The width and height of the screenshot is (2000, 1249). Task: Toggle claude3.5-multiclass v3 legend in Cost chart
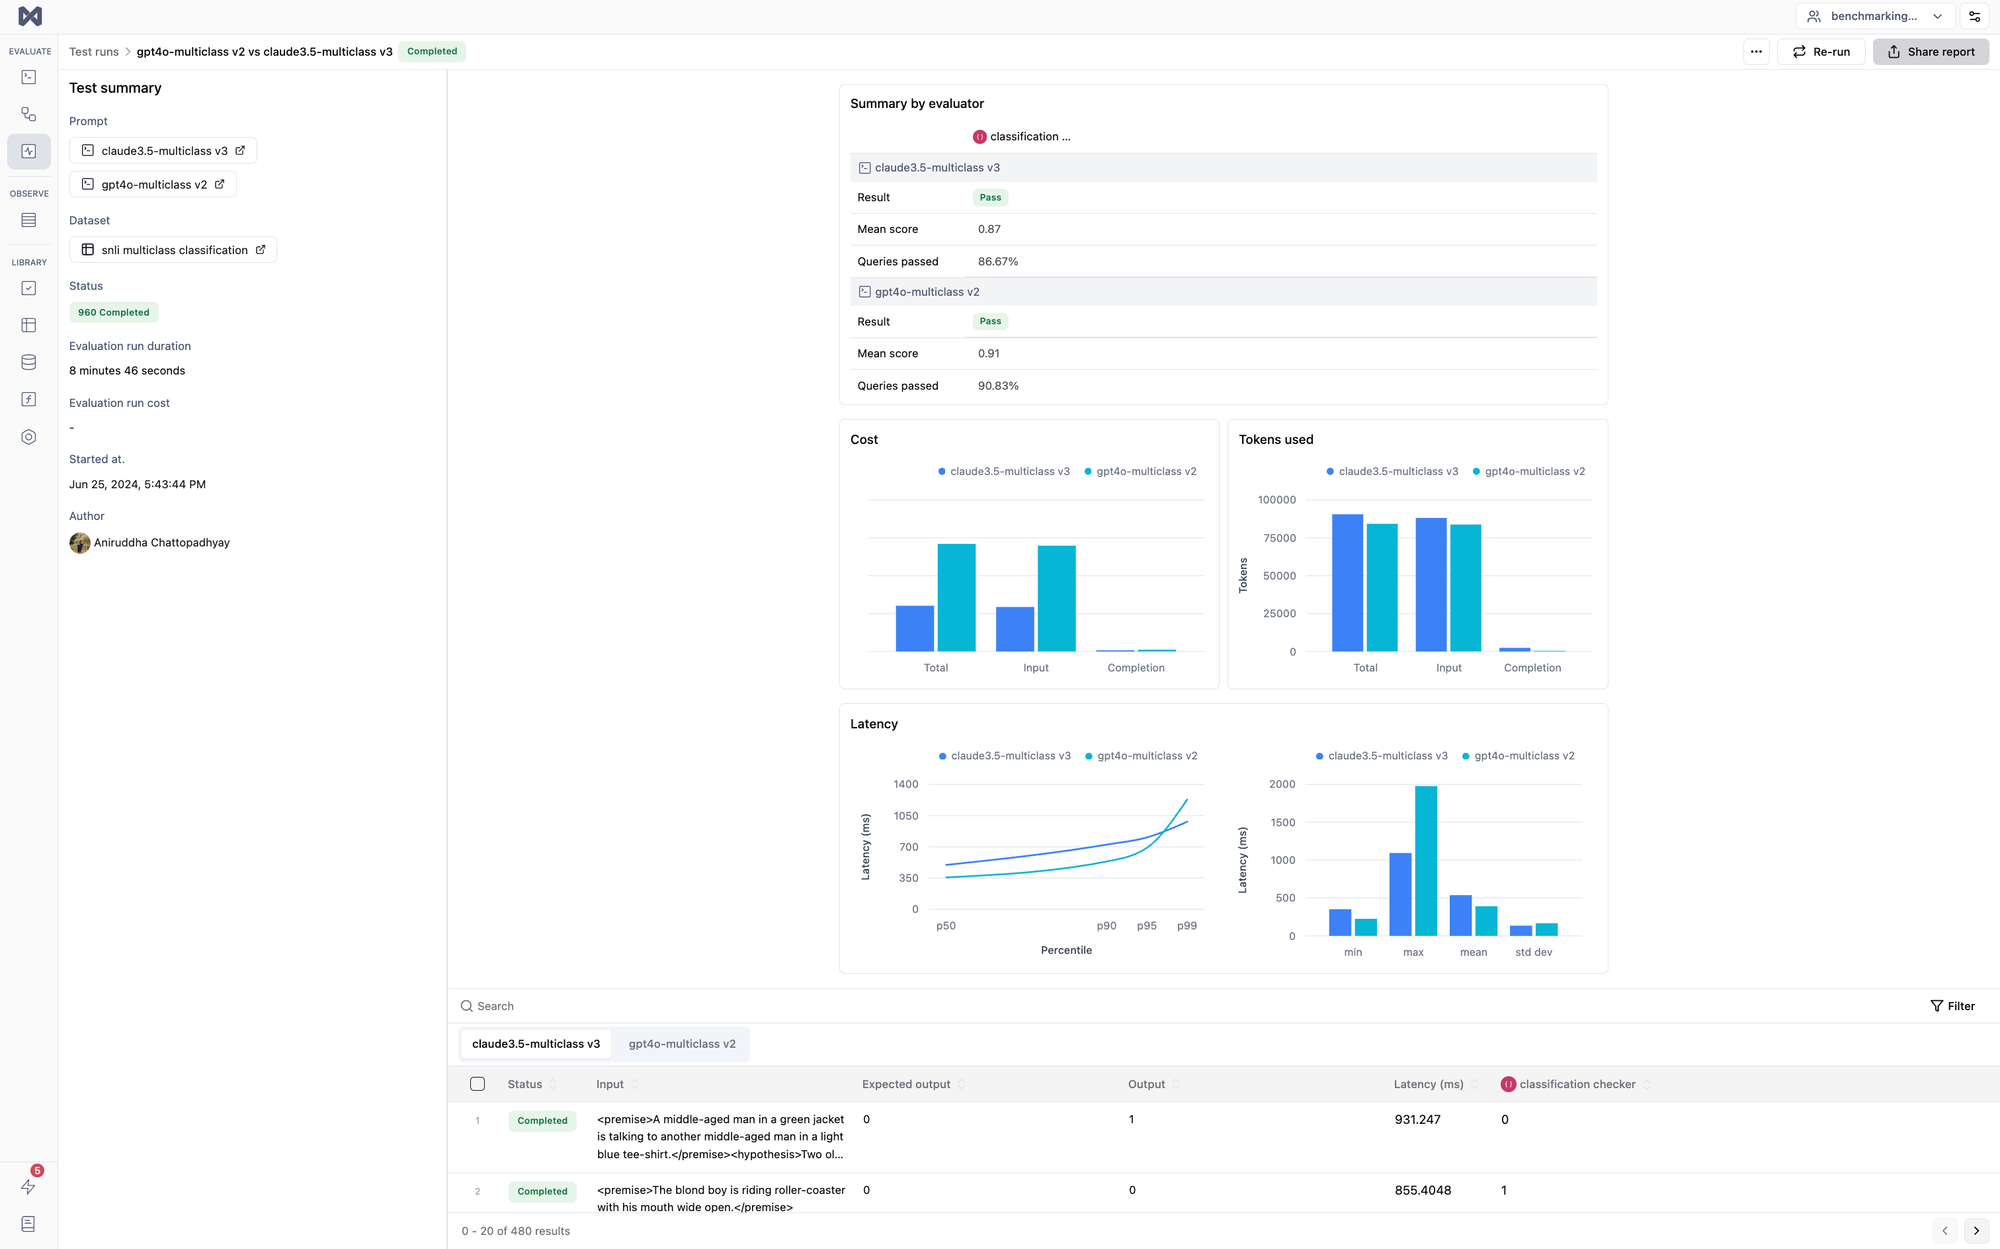1003,471
